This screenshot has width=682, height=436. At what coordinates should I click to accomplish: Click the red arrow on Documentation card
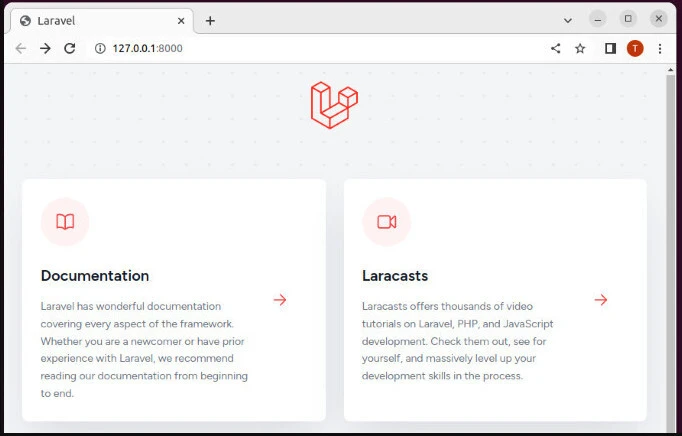280,299
